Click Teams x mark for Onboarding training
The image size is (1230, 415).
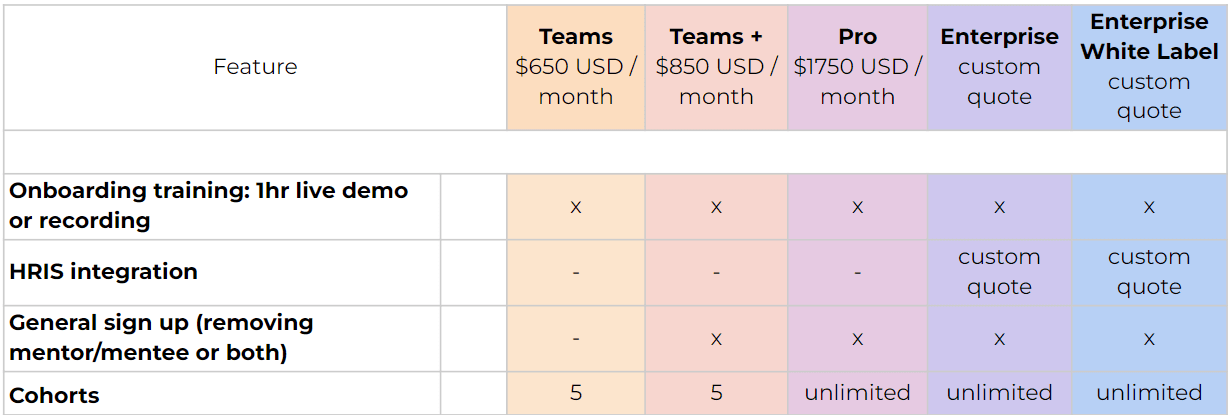coord(575,207)
